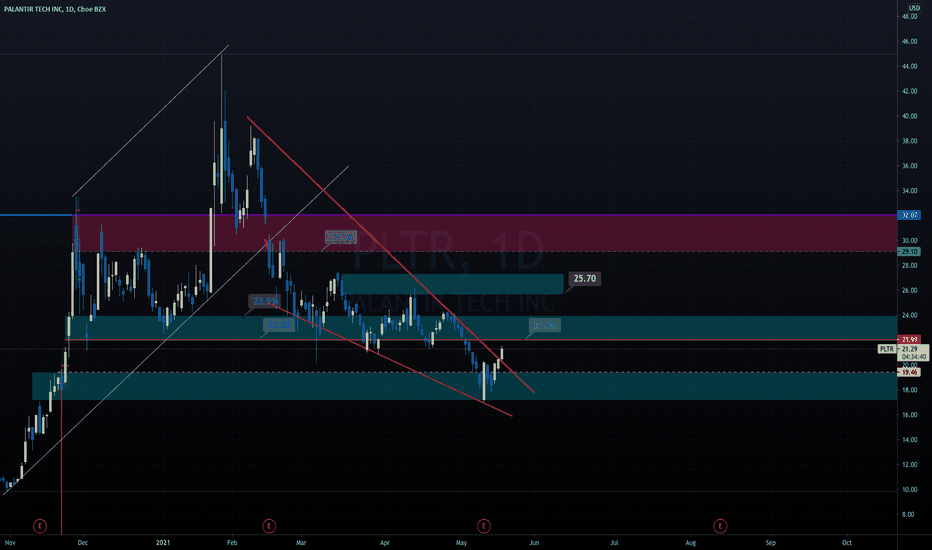
Task: Click the Oct label on time axis
Action: click(847, 542)
